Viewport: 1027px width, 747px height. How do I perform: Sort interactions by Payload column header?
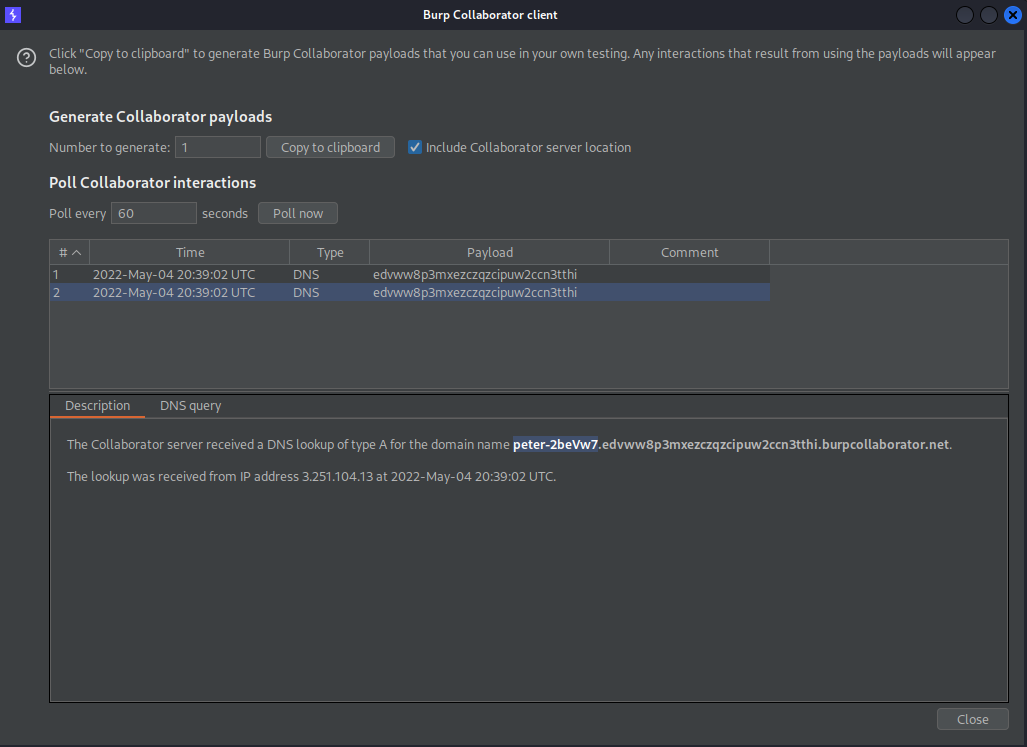[490, 252]
